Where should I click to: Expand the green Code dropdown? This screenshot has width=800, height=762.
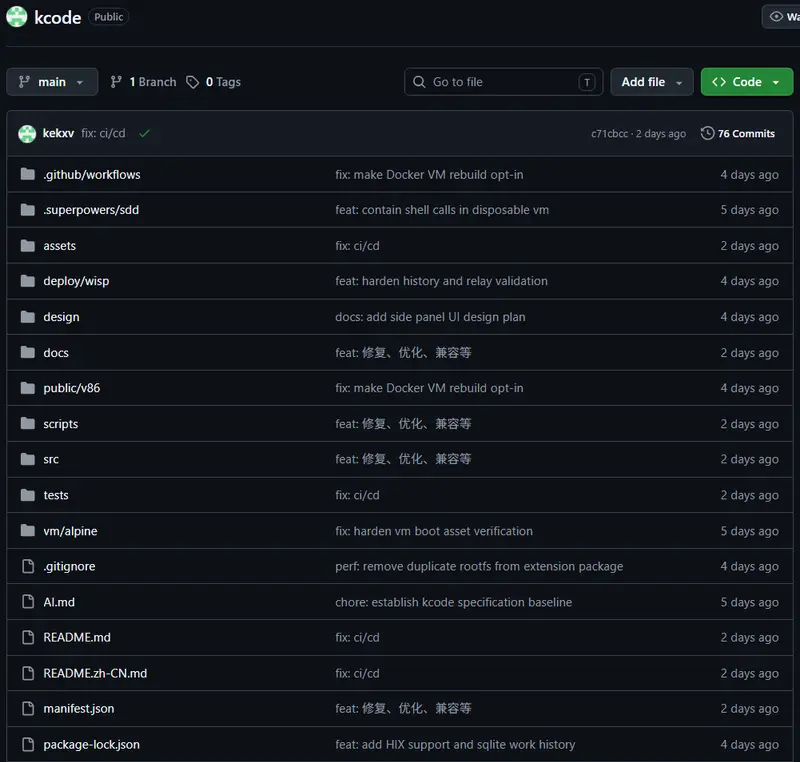point(746,82)
